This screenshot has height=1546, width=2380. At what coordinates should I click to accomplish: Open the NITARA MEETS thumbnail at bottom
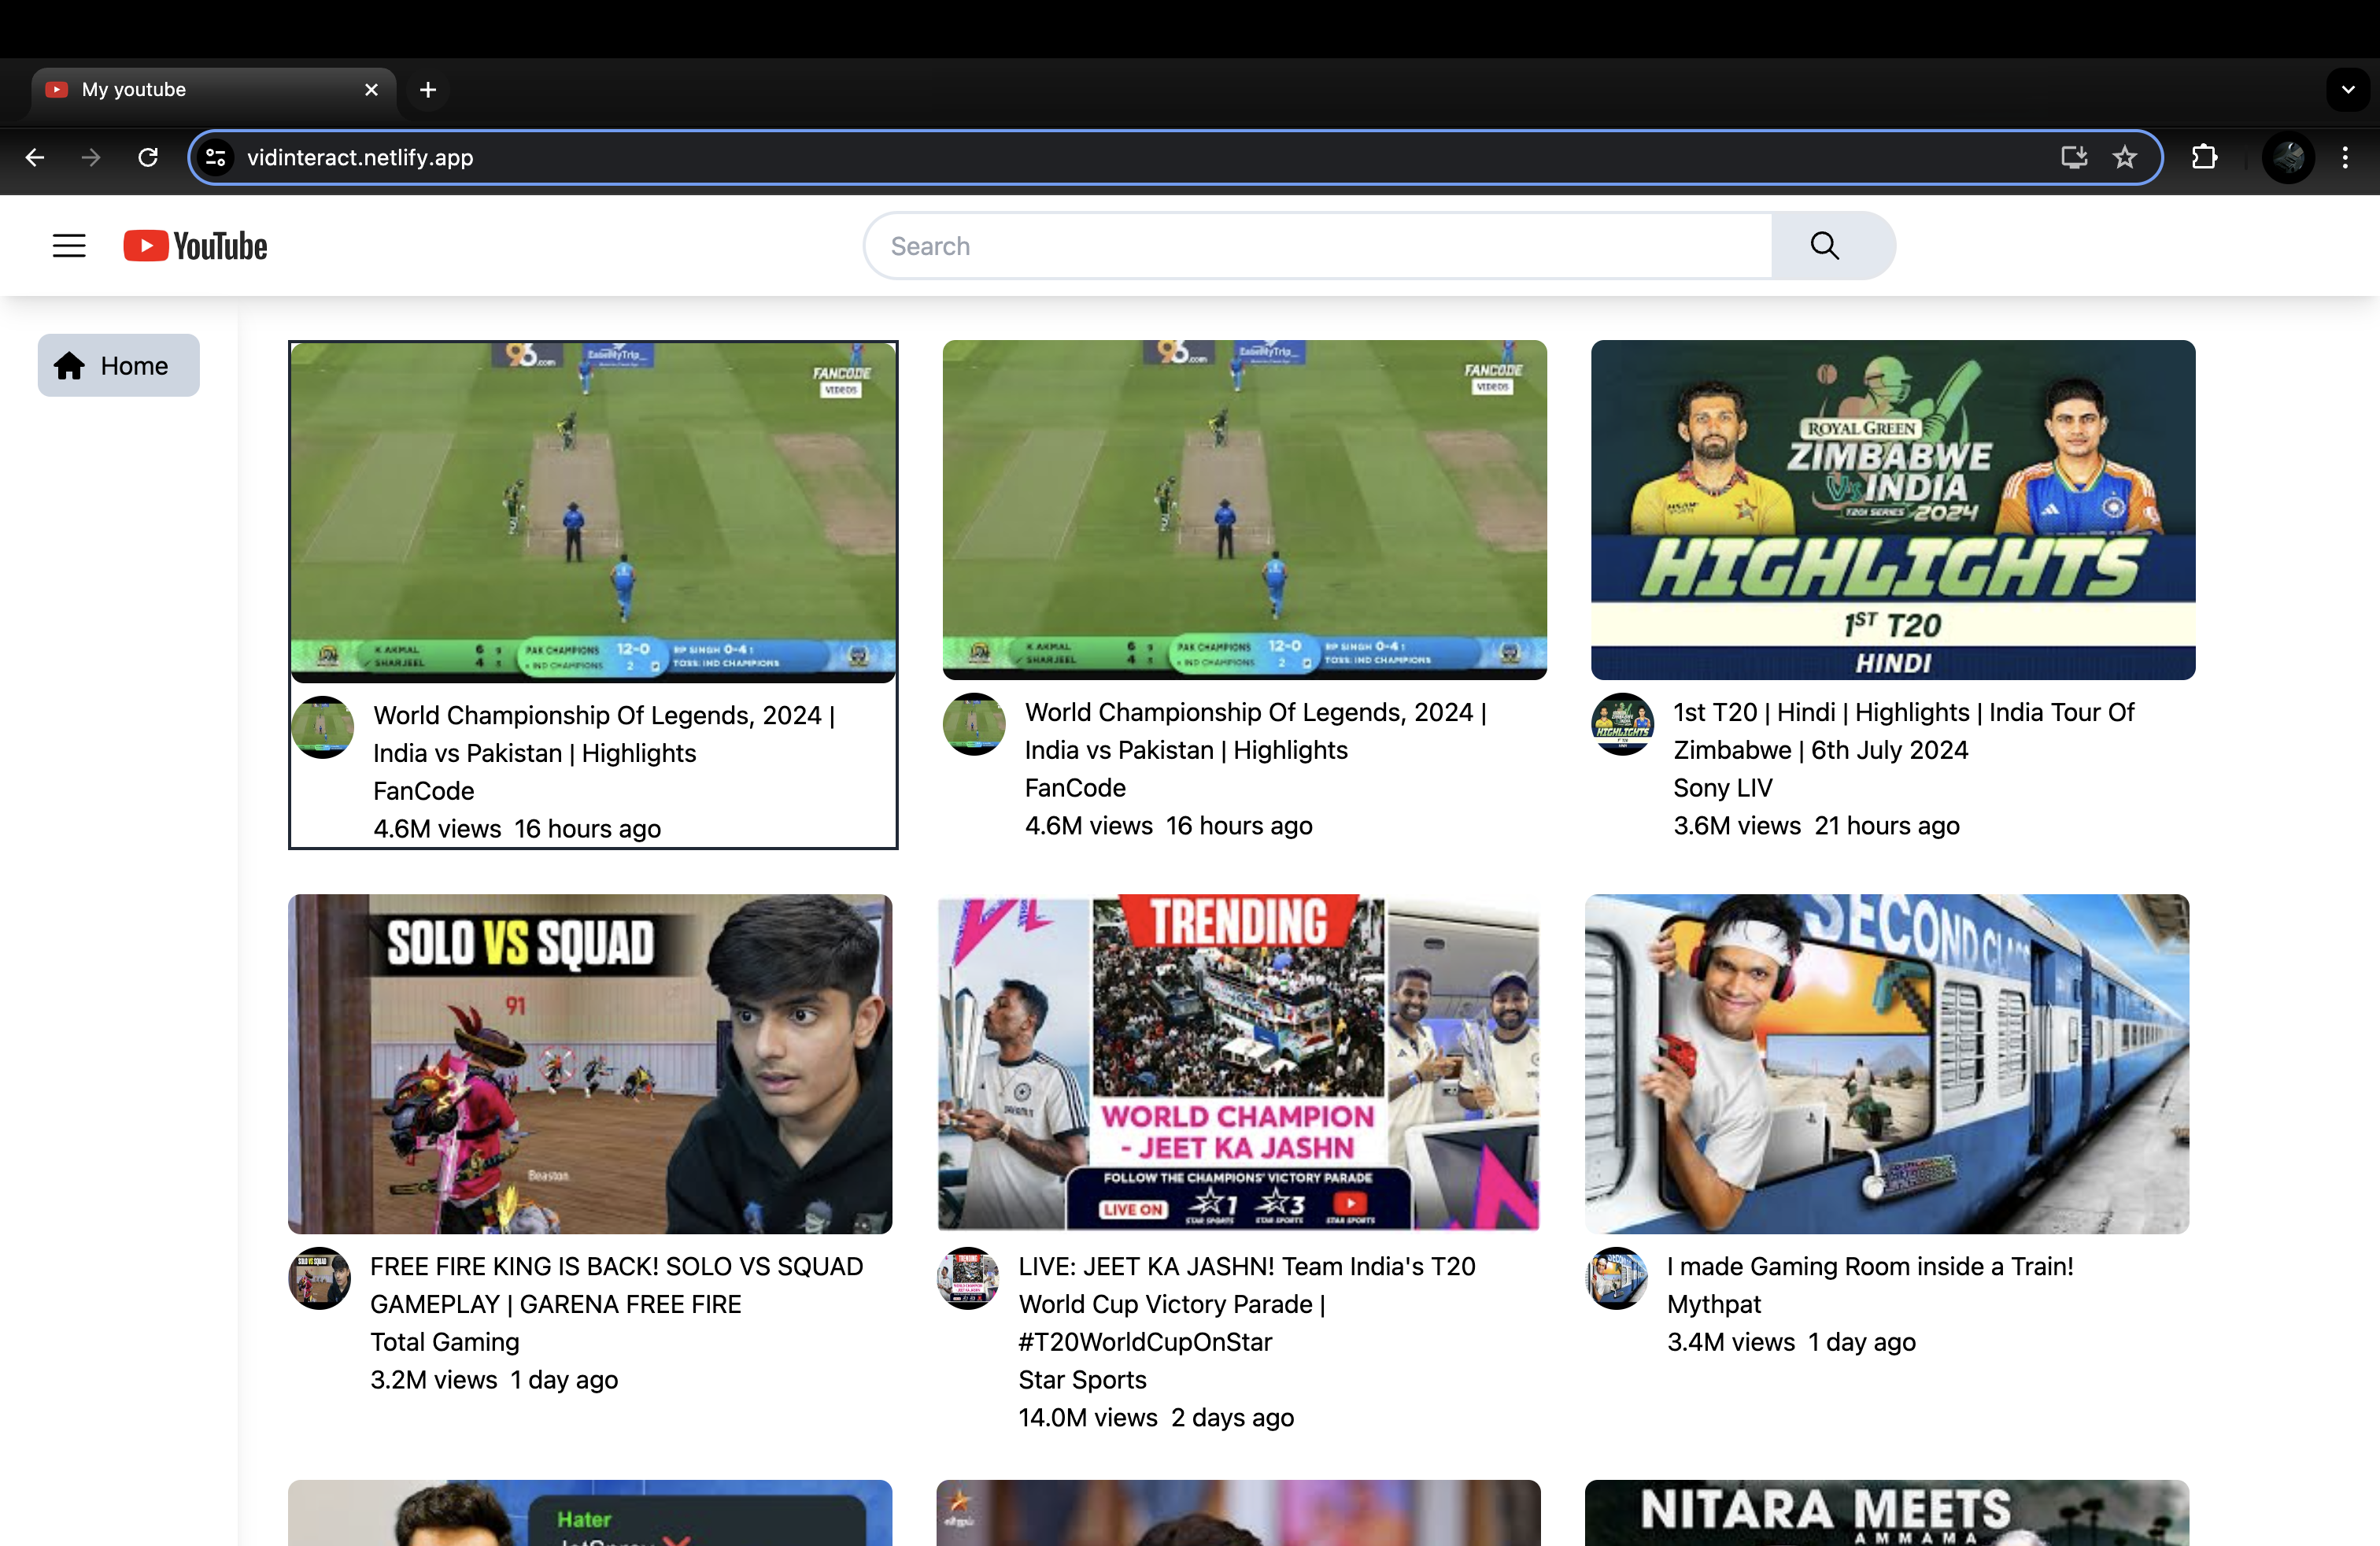pyautogui.click(x=1886, y=1513)
